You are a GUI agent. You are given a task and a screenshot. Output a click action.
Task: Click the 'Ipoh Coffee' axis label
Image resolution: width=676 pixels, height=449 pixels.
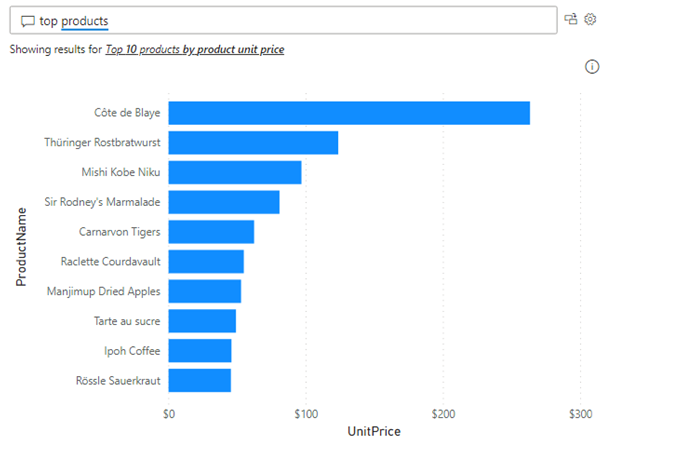coord(132,351)
